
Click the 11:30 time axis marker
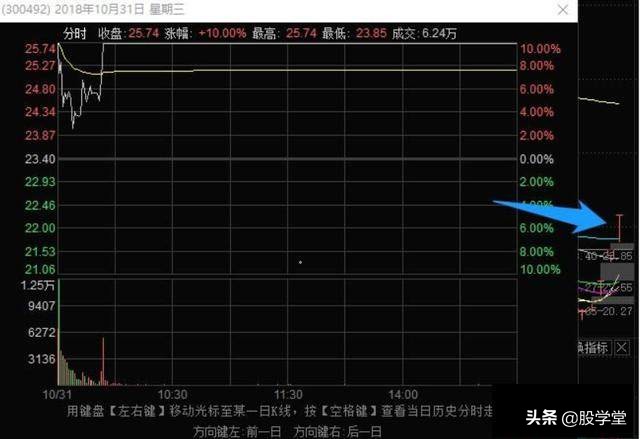tap(288, 395)
